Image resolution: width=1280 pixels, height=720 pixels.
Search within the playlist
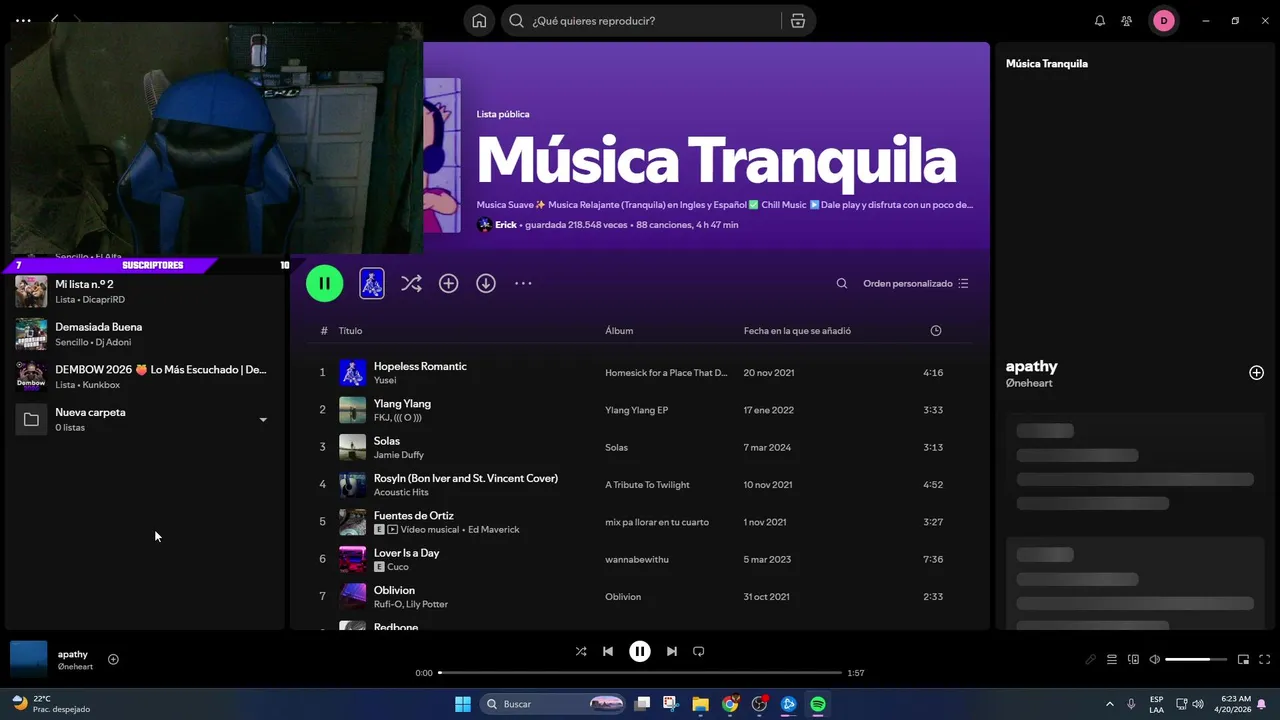pyautogui.click(x=842, y=284)
